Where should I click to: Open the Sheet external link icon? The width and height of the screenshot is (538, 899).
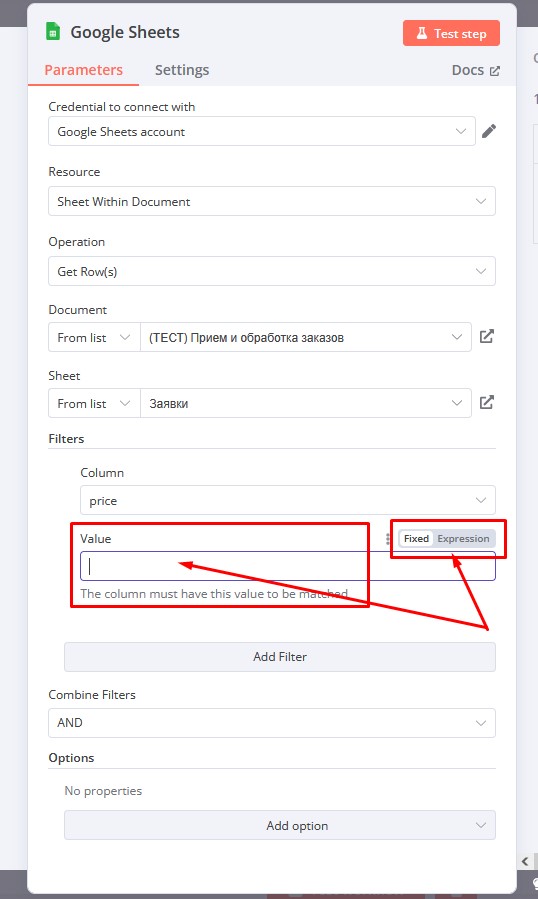point(486,402)
